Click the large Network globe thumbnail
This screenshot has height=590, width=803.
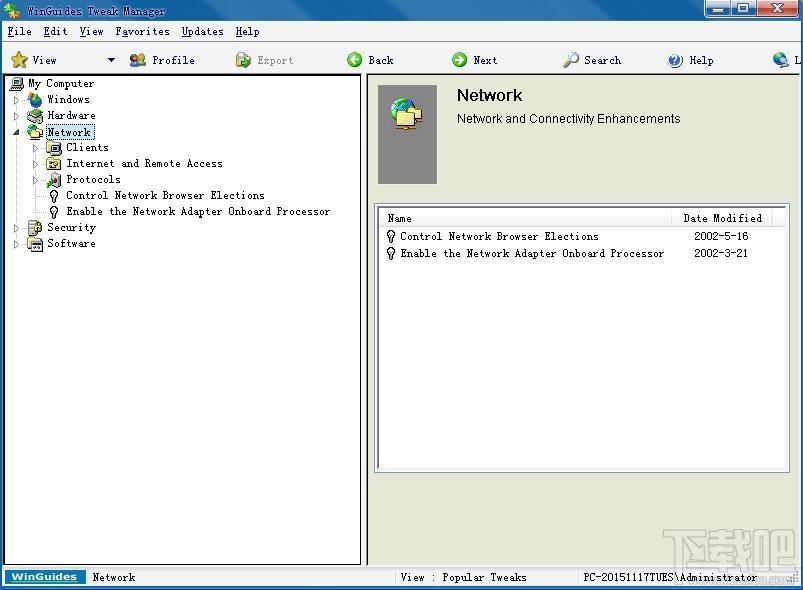[x=407, y=134]
